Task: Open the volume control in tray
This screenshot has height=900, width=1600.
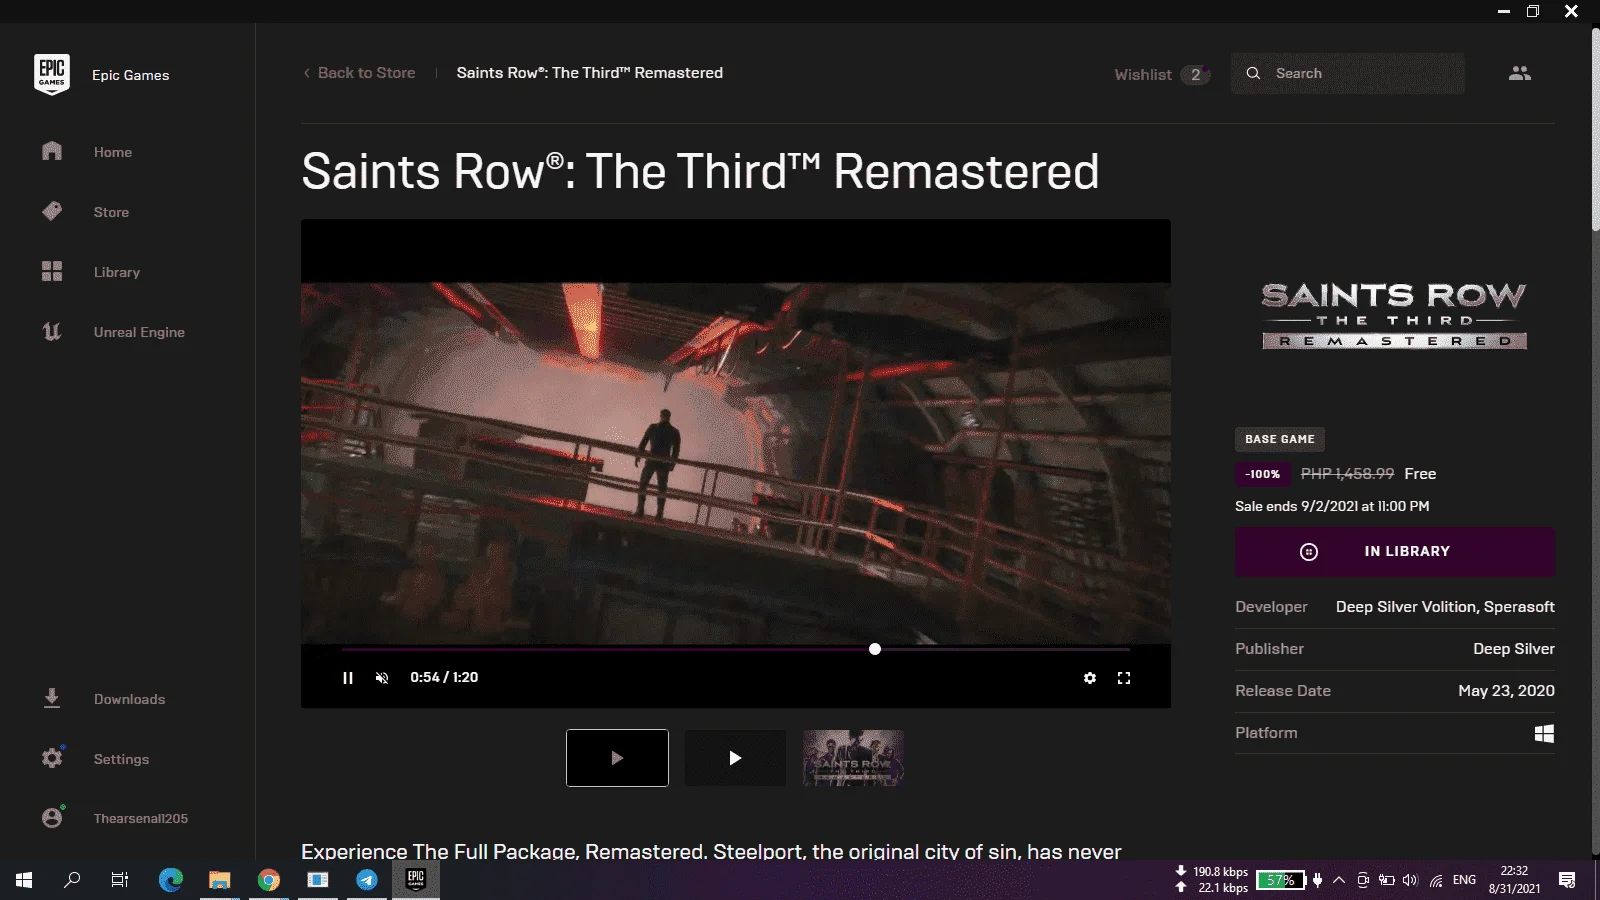Action: (x=1410, y=880)
